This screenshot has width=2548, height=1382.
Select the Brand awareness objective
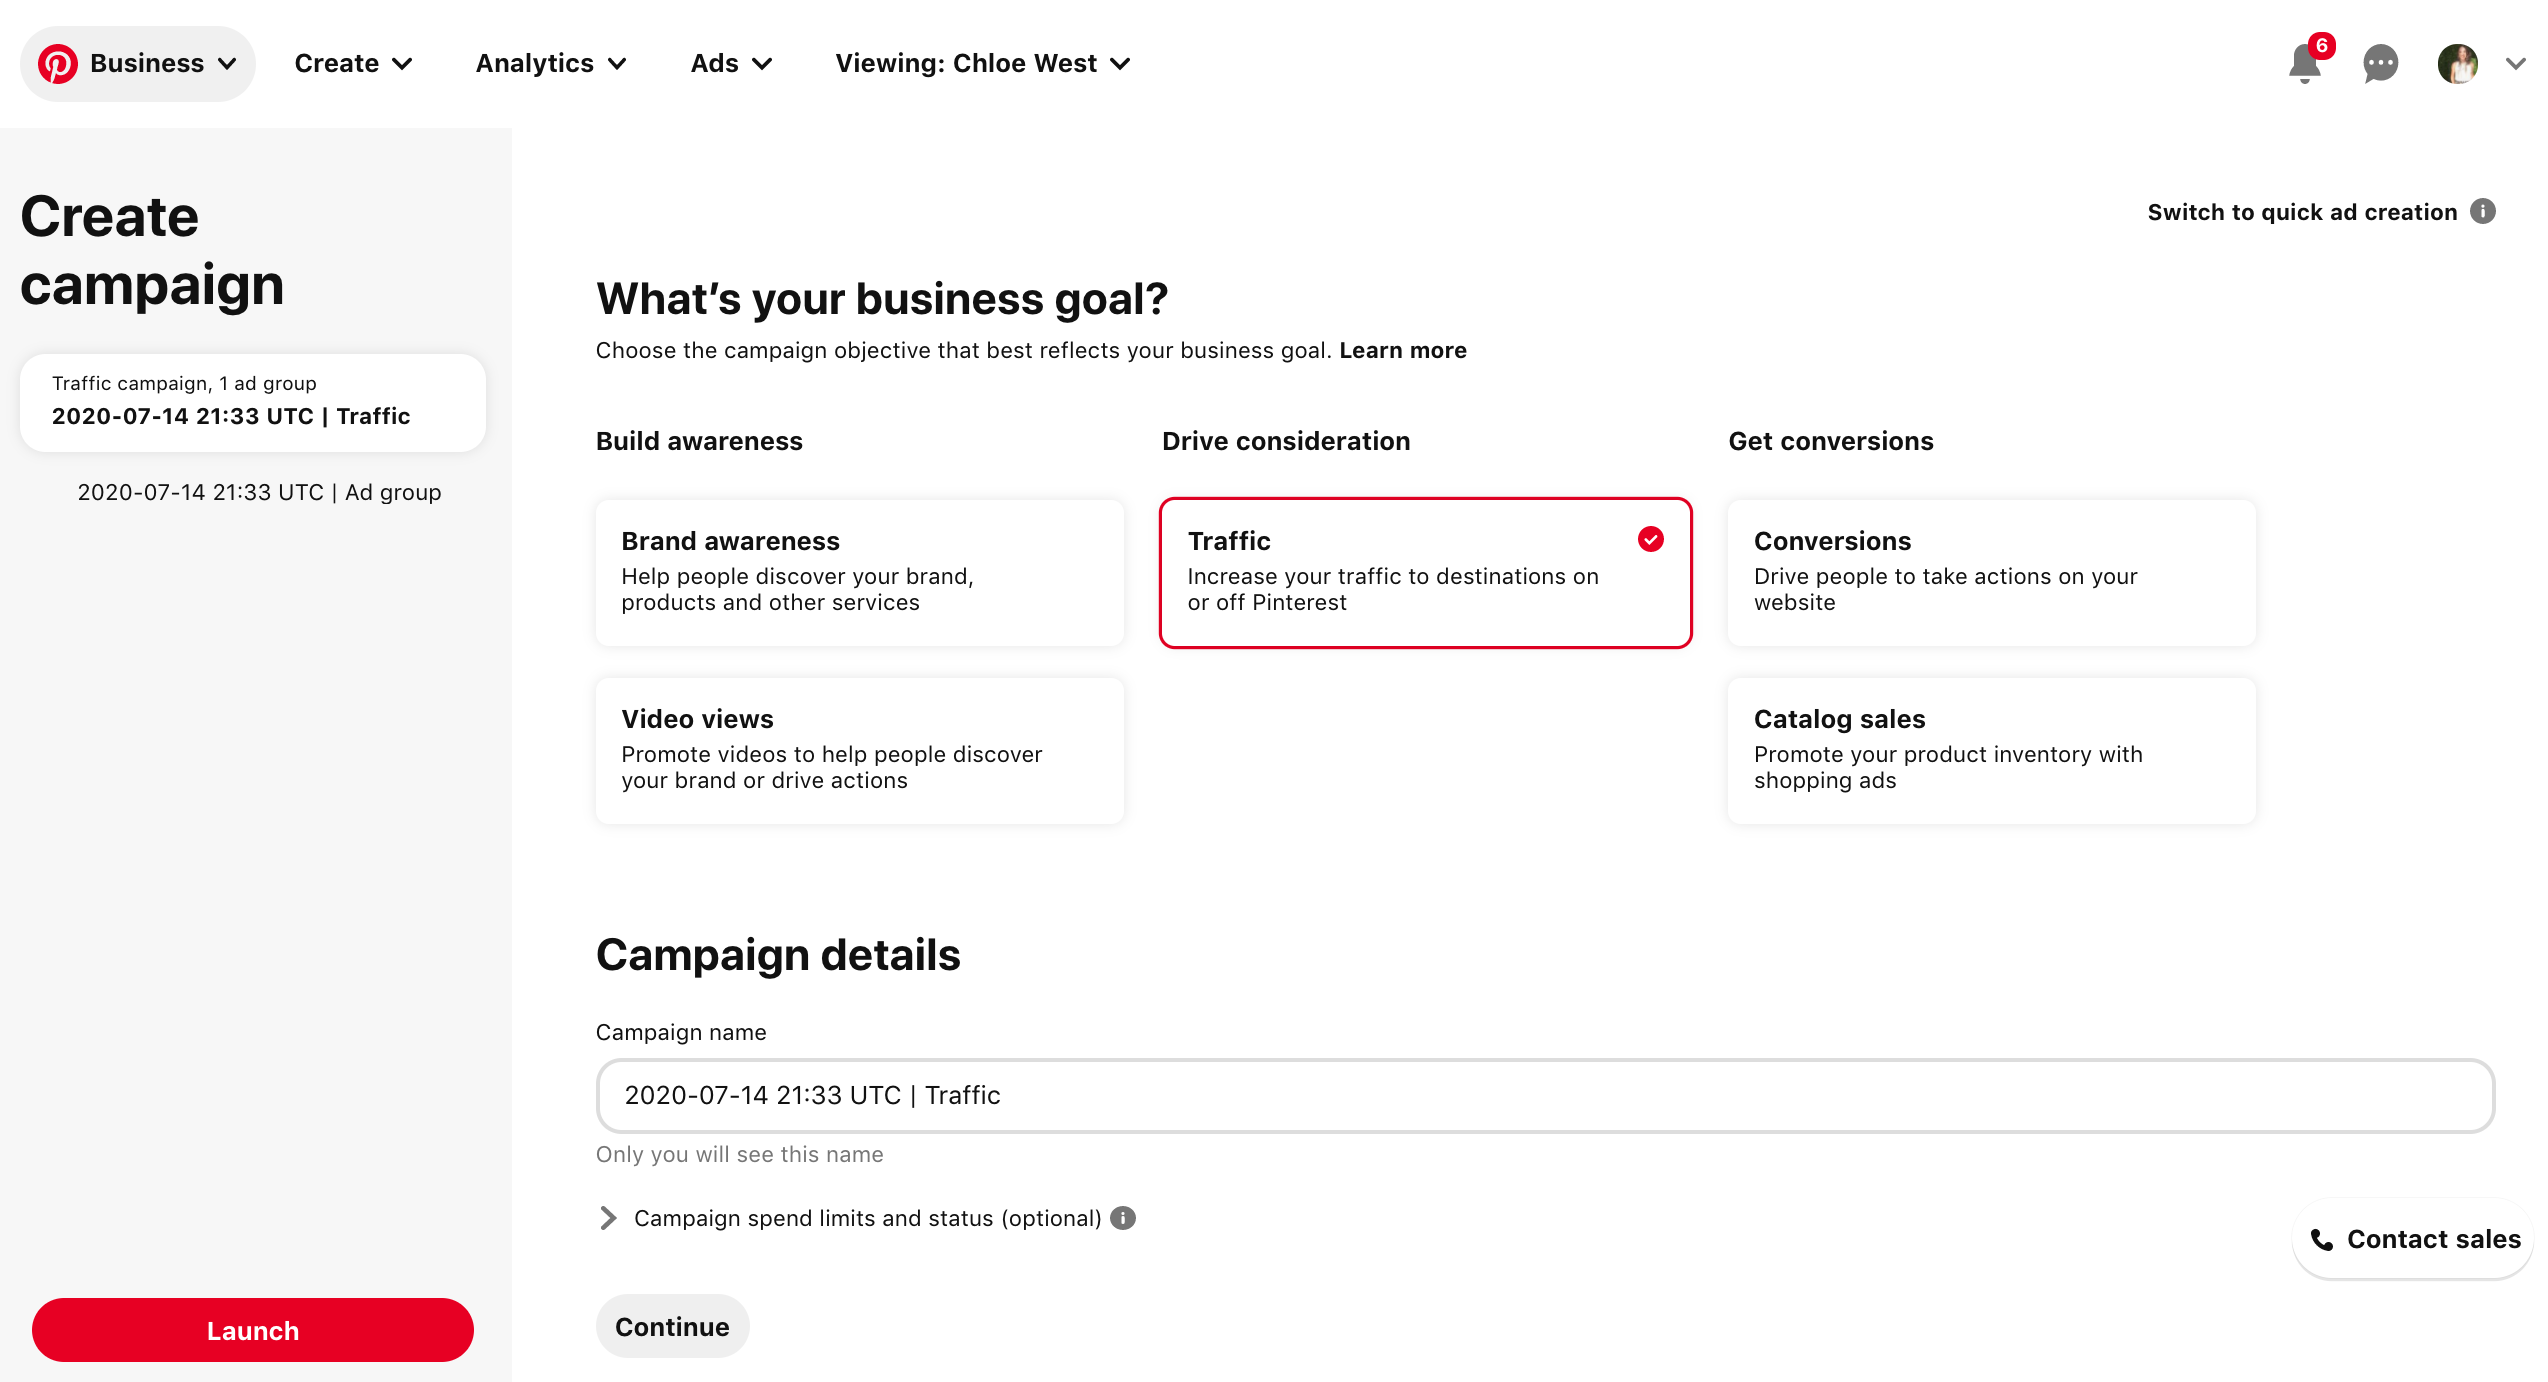(x=859, y=572)
